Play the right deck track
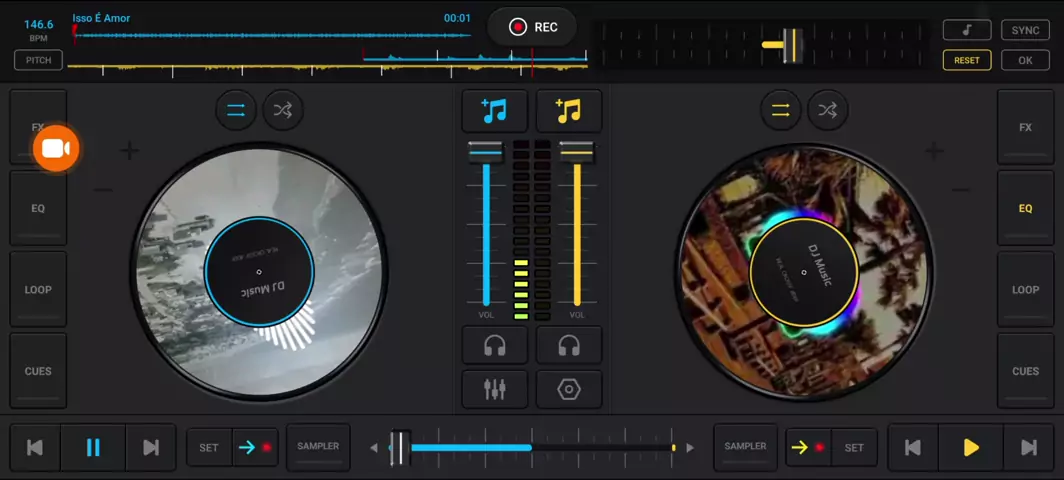1064x480 pixels. [x=971, y=447]
